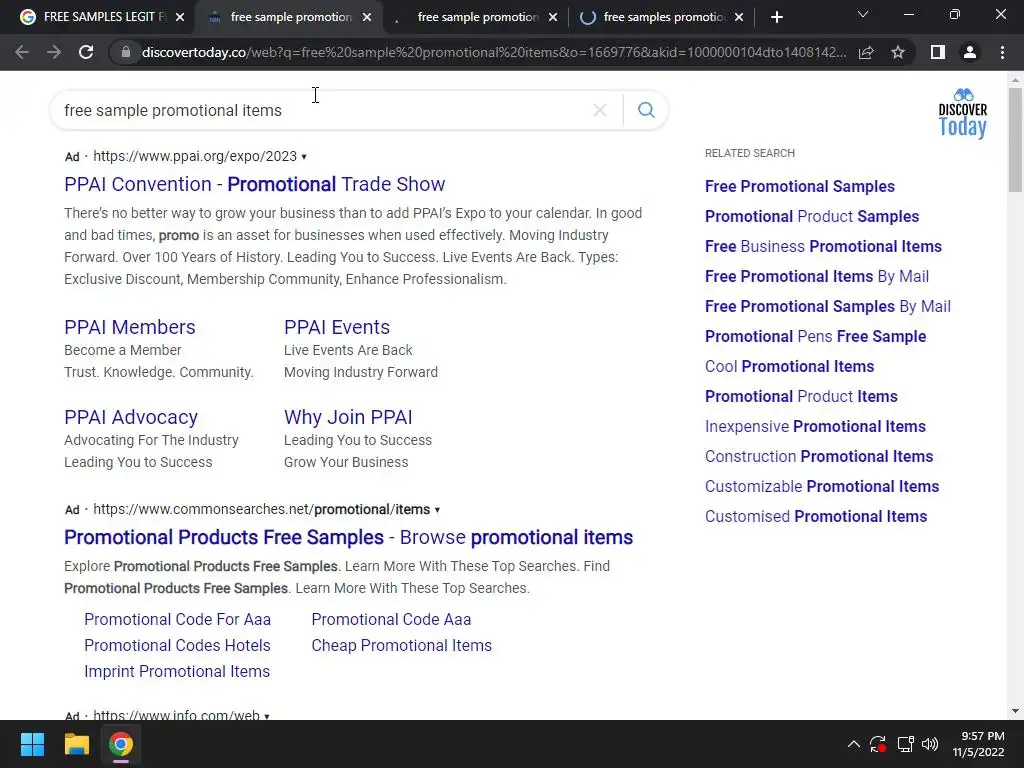Reload the current page
Viewport: 1024px width, 768px height.
86,52
